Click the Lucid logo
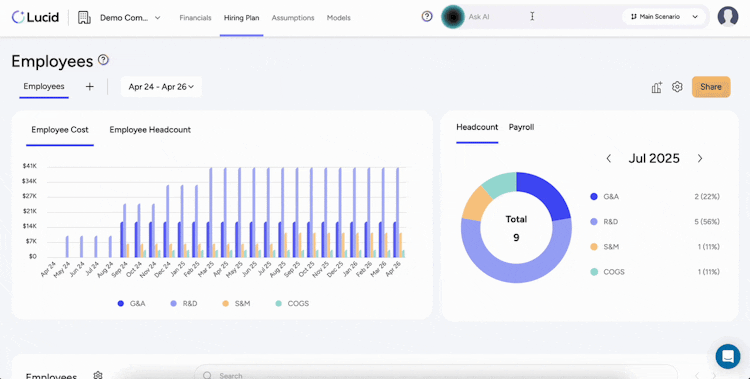Screen dimensions: 750x379 pyautogui.click(x=35, y=17)
